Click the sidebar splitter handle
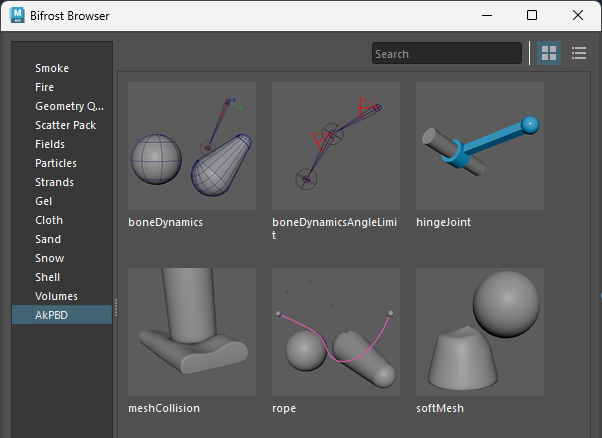 click(x=115, y=307)
